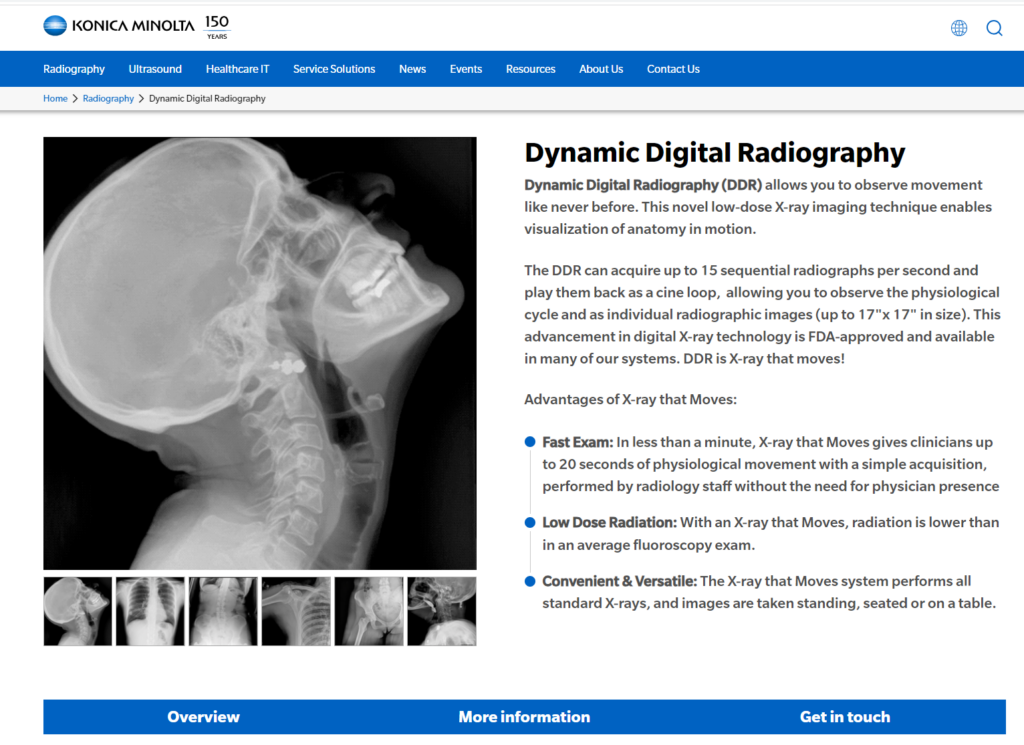
Task: Select the shoulder X-ray thumbnail
Action: click(296, 611)
